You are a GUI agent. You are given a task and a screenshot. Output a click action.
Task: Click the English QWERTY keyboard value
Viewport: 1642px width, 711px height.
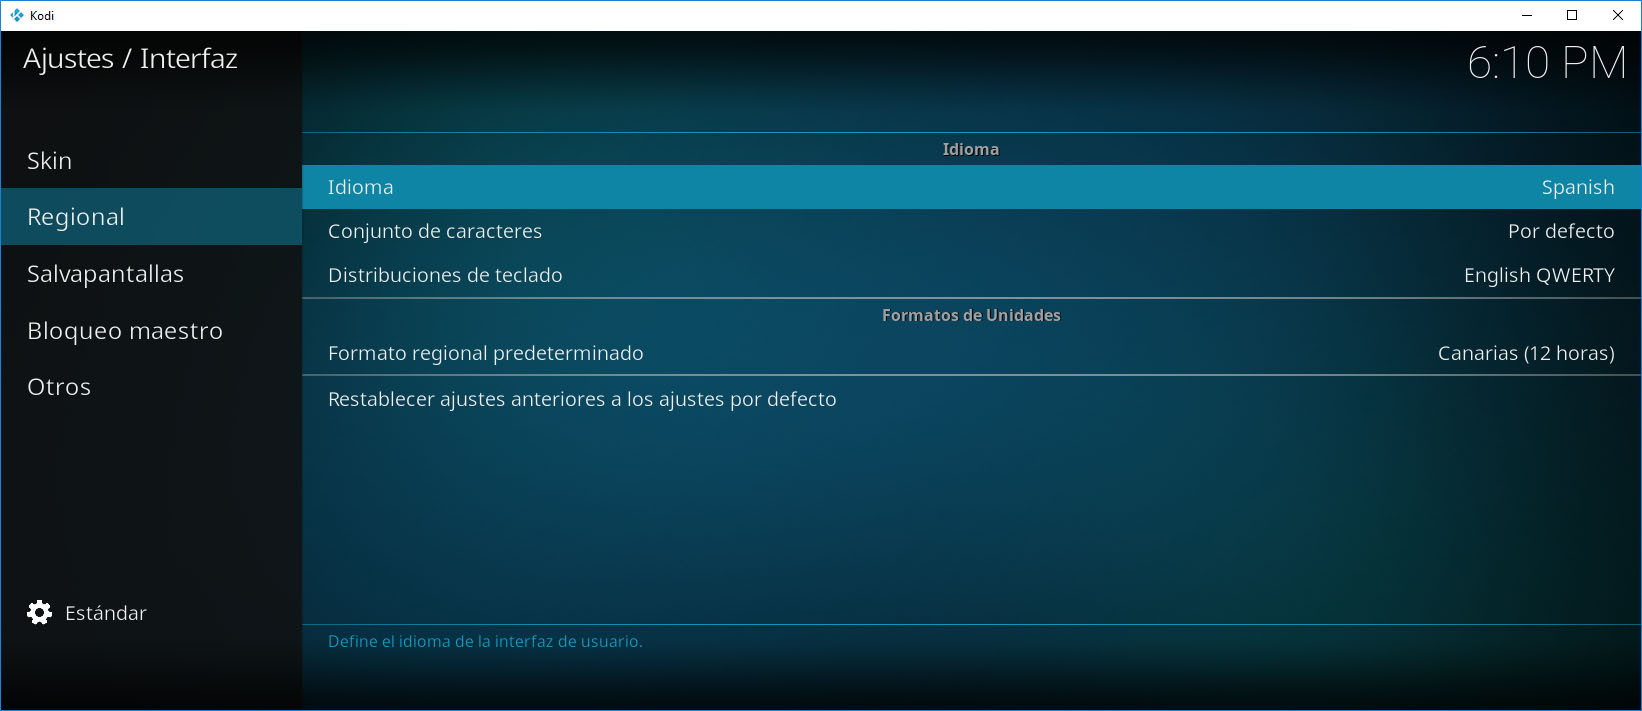point(1539,275)
